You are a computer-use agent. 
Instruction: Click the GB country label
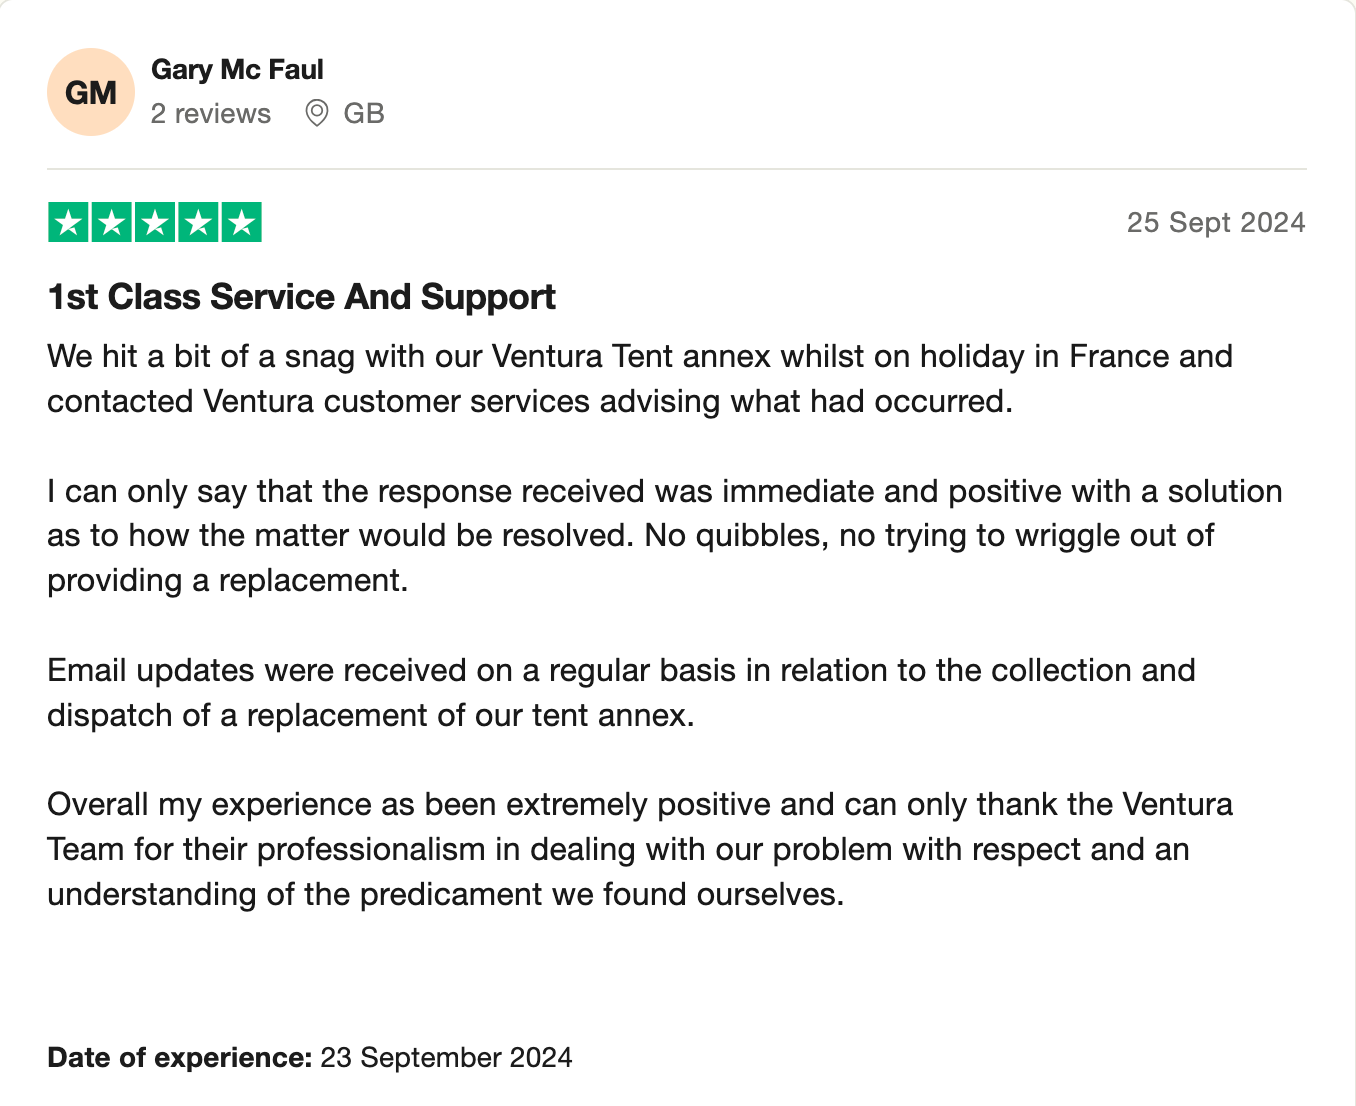pyautogui.click(x=364, y=114)
